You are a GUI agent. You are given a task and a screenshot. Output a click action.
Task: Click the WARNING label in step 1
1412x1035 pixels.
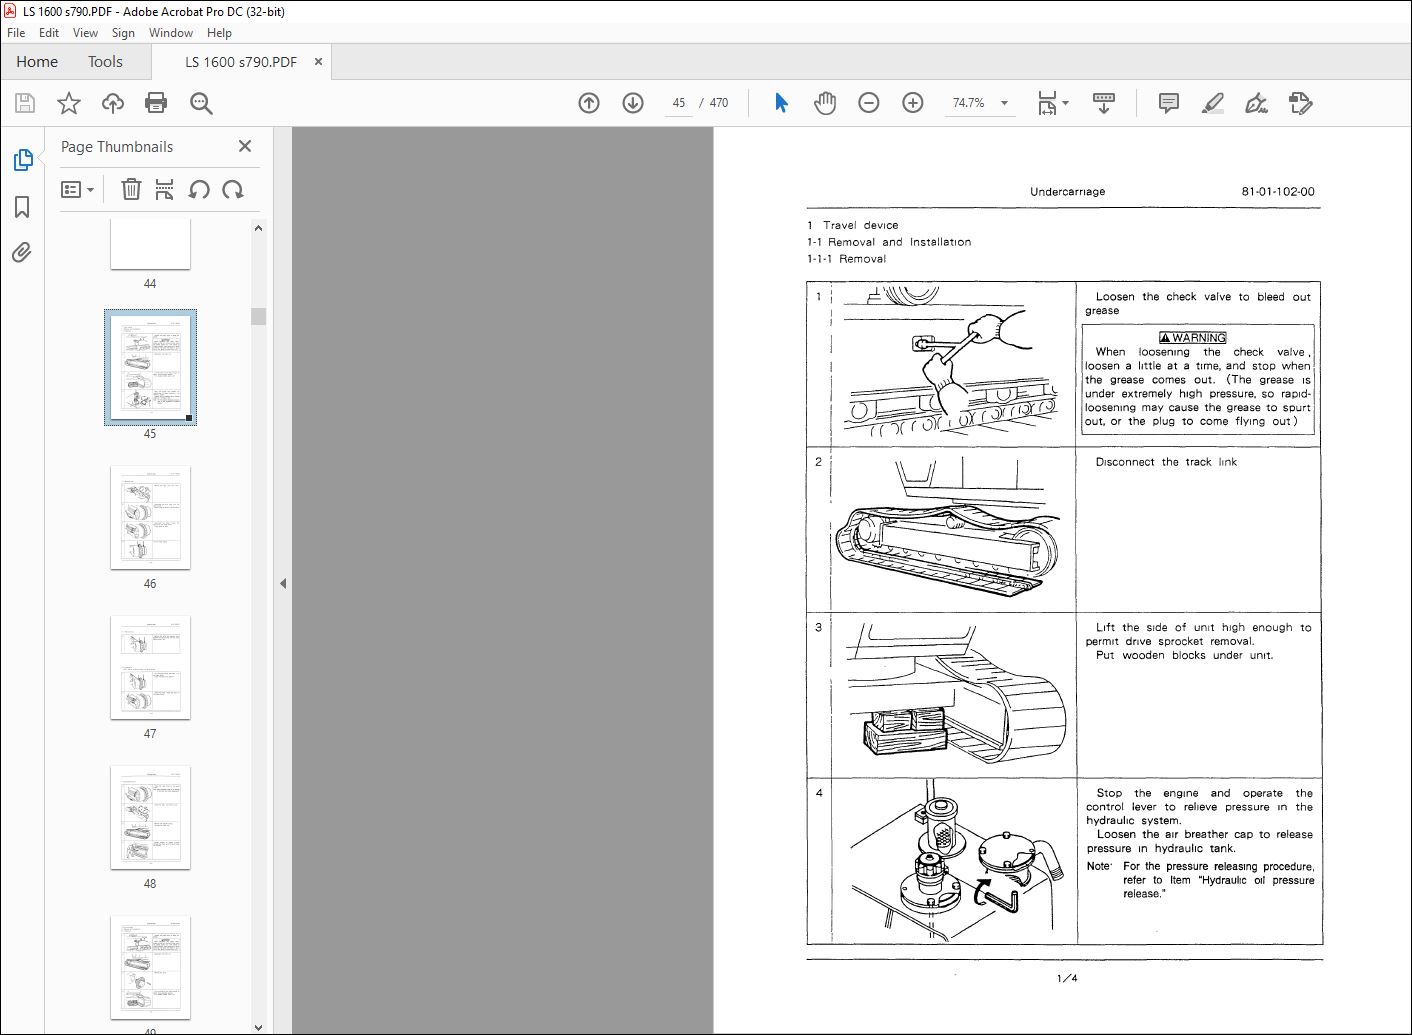[1193, 338]
